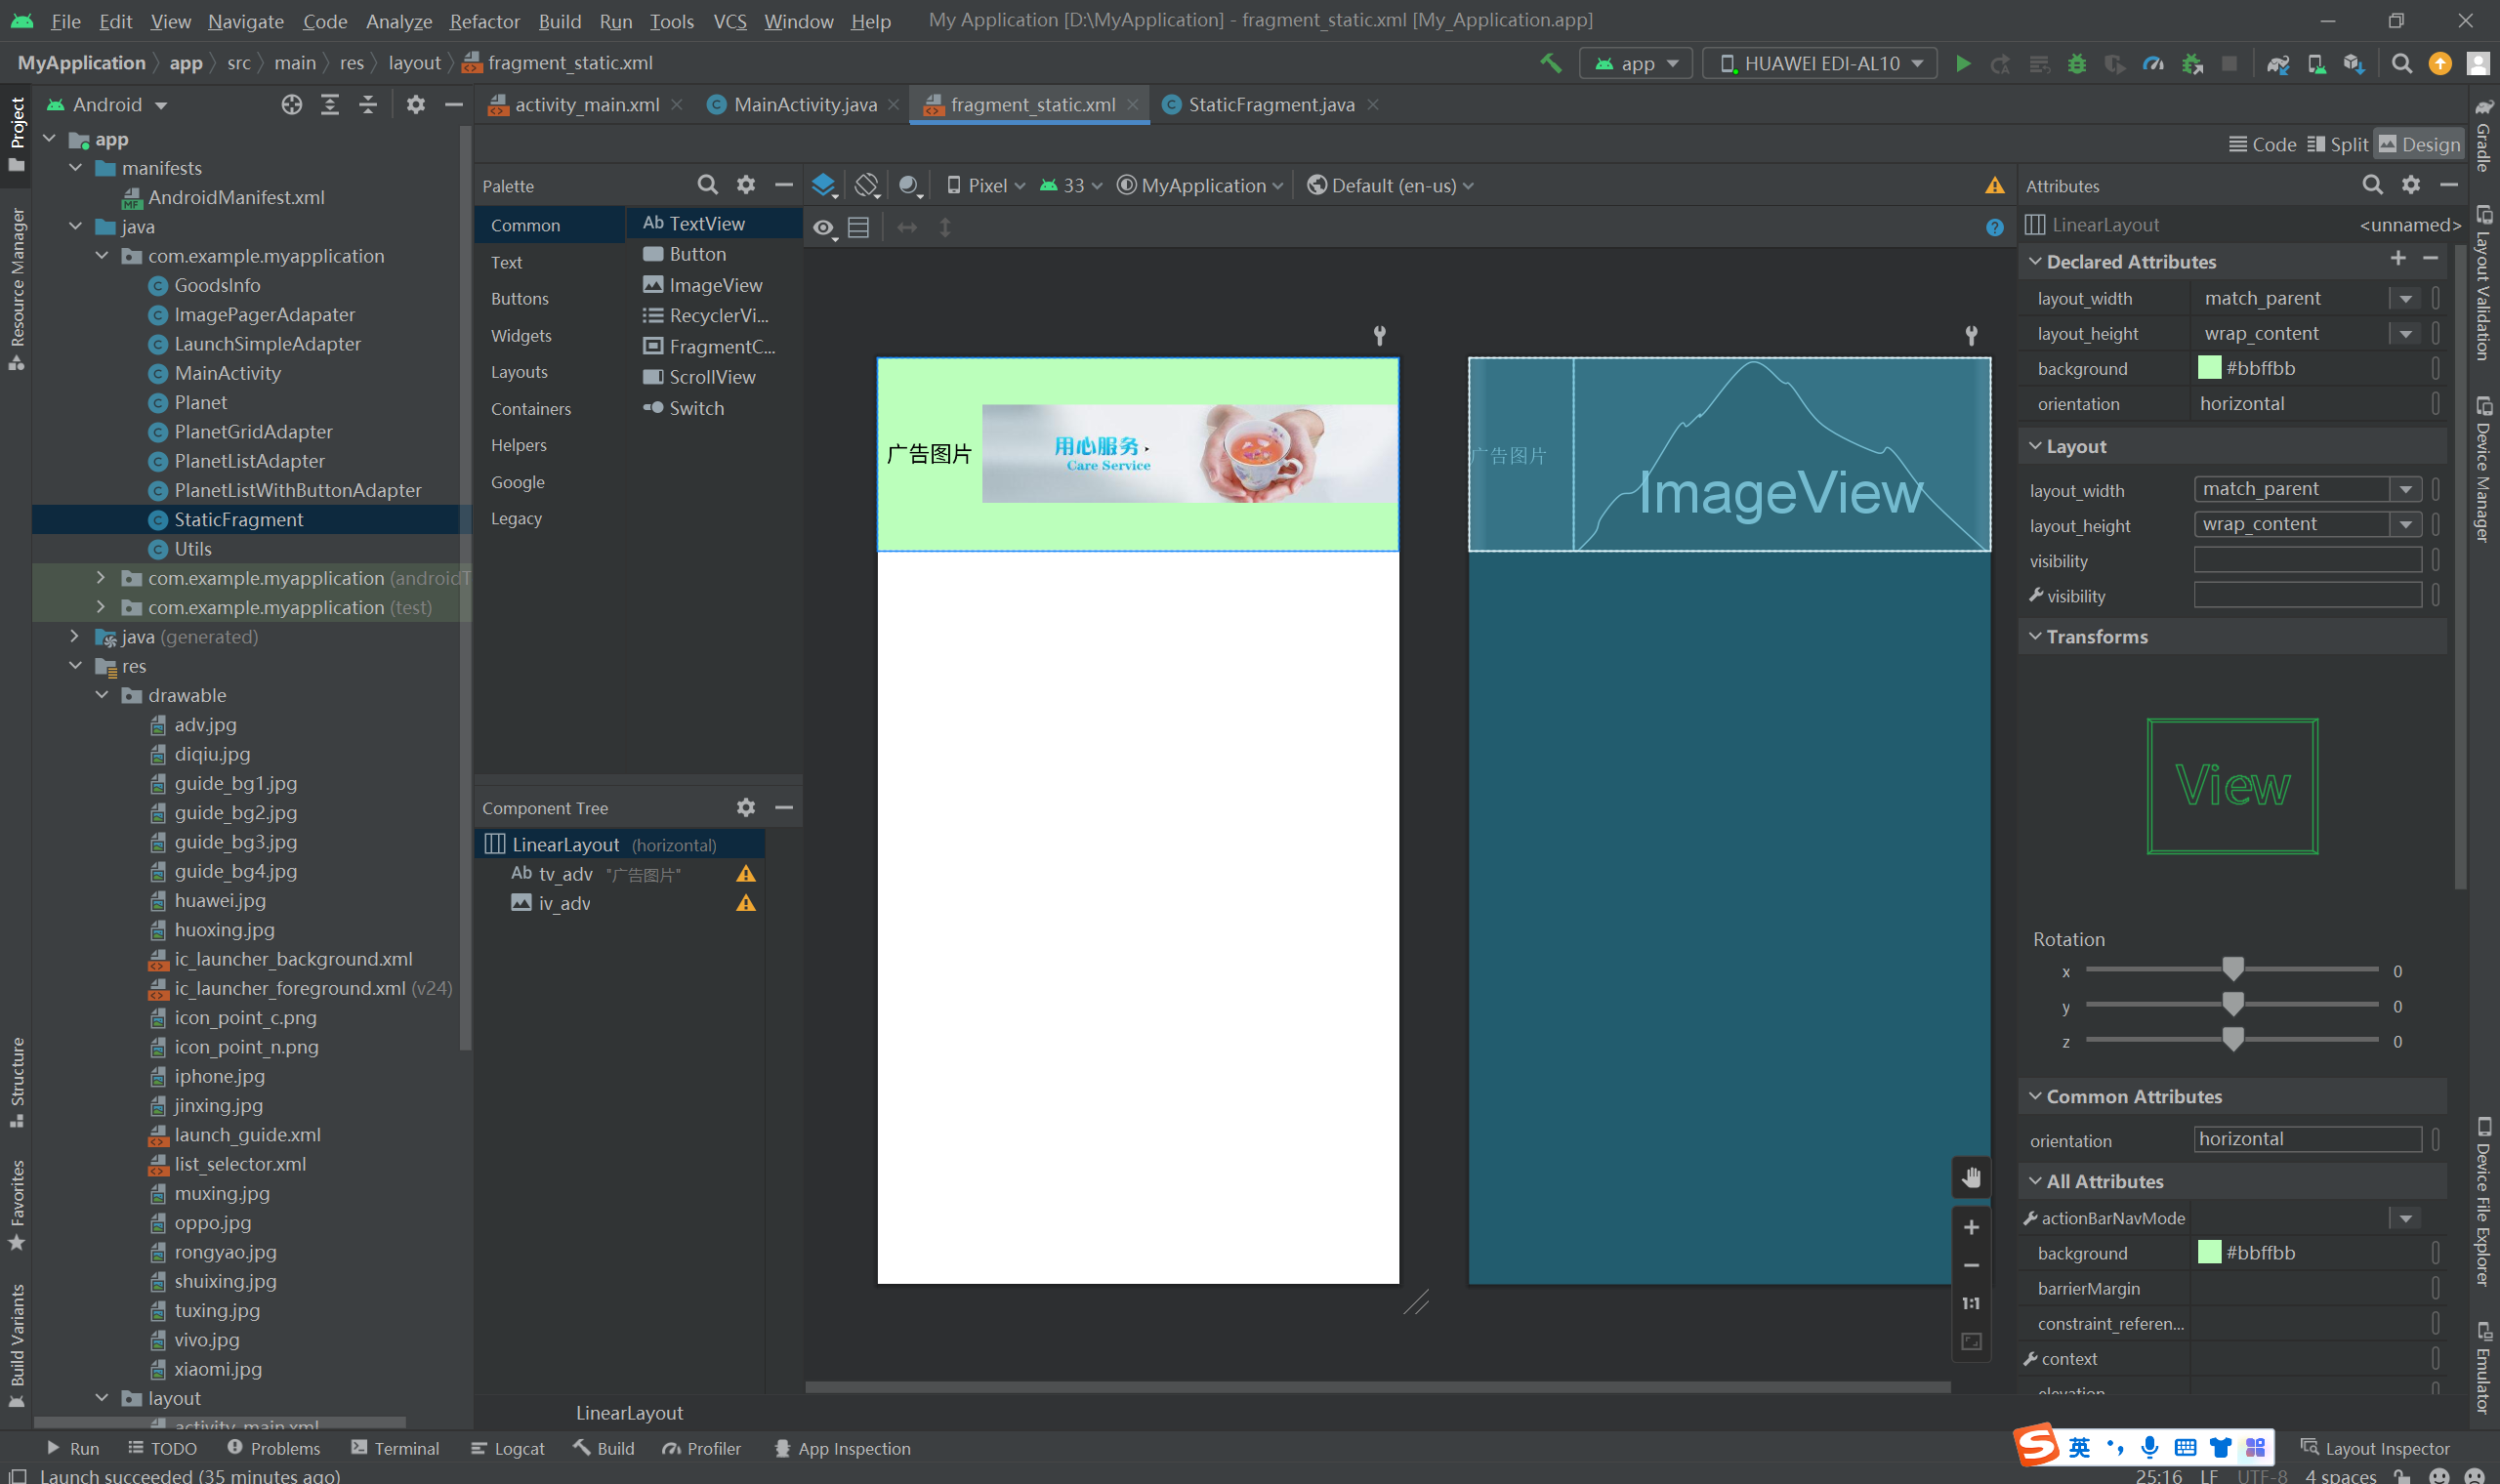This screenshot has width=2500, height=1484.
Task: Click the Select Design Surface layers icon
Action: click(823, 185)
